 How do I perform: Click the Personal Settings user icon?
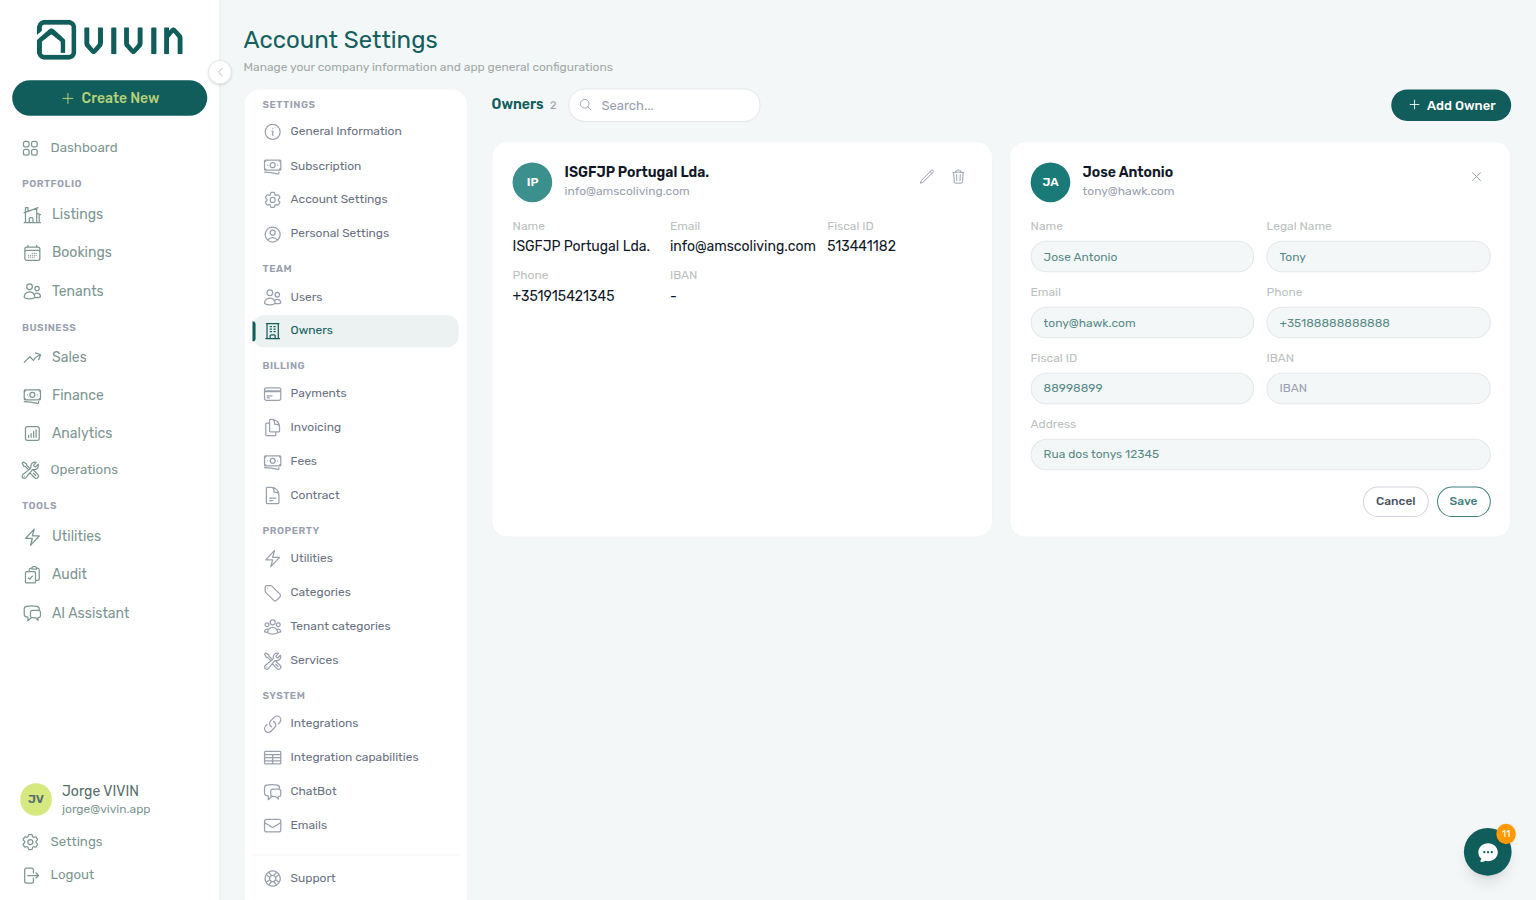tap(272, 234)
